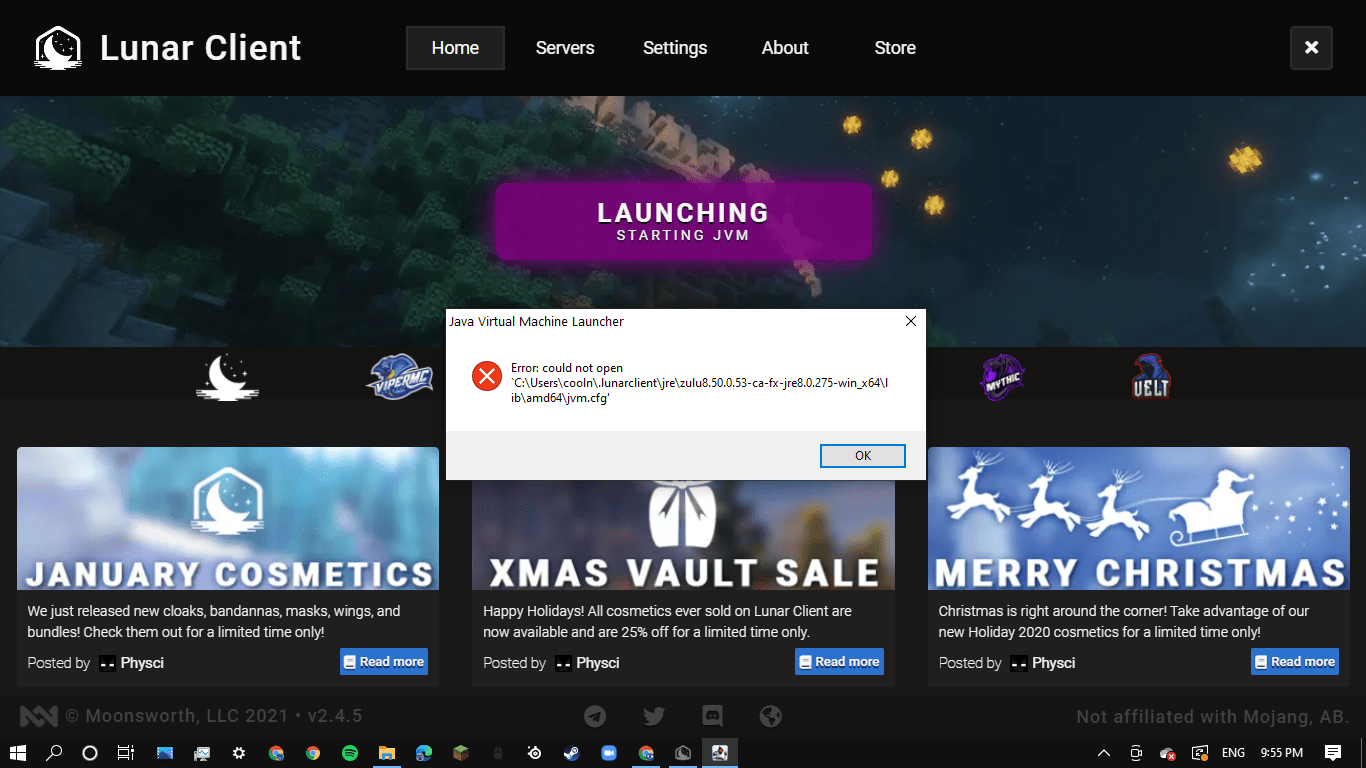Open the Telegram link icon
The width and height of the screenshot is (1366, 768).
[595, 716]
